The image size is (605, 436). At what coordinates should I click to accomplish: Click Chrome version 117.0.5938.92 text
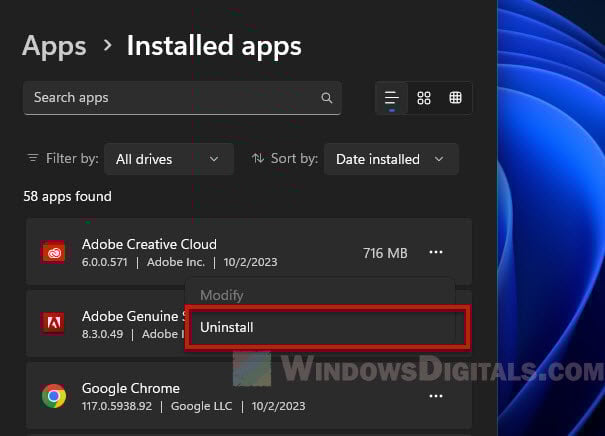point(117,406)
